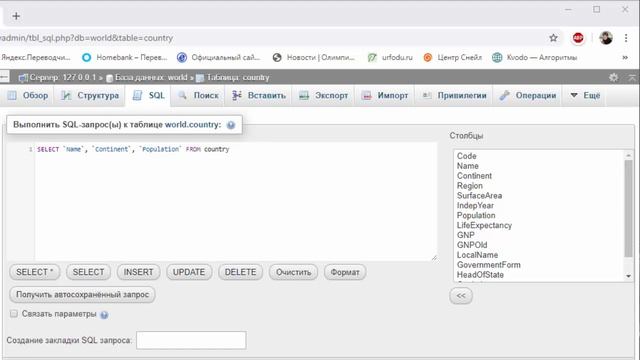The width and height of the screenshot is (640, 360).
Task: Go to Таблица country breadcrumb
Action: [x=233, y=78]
